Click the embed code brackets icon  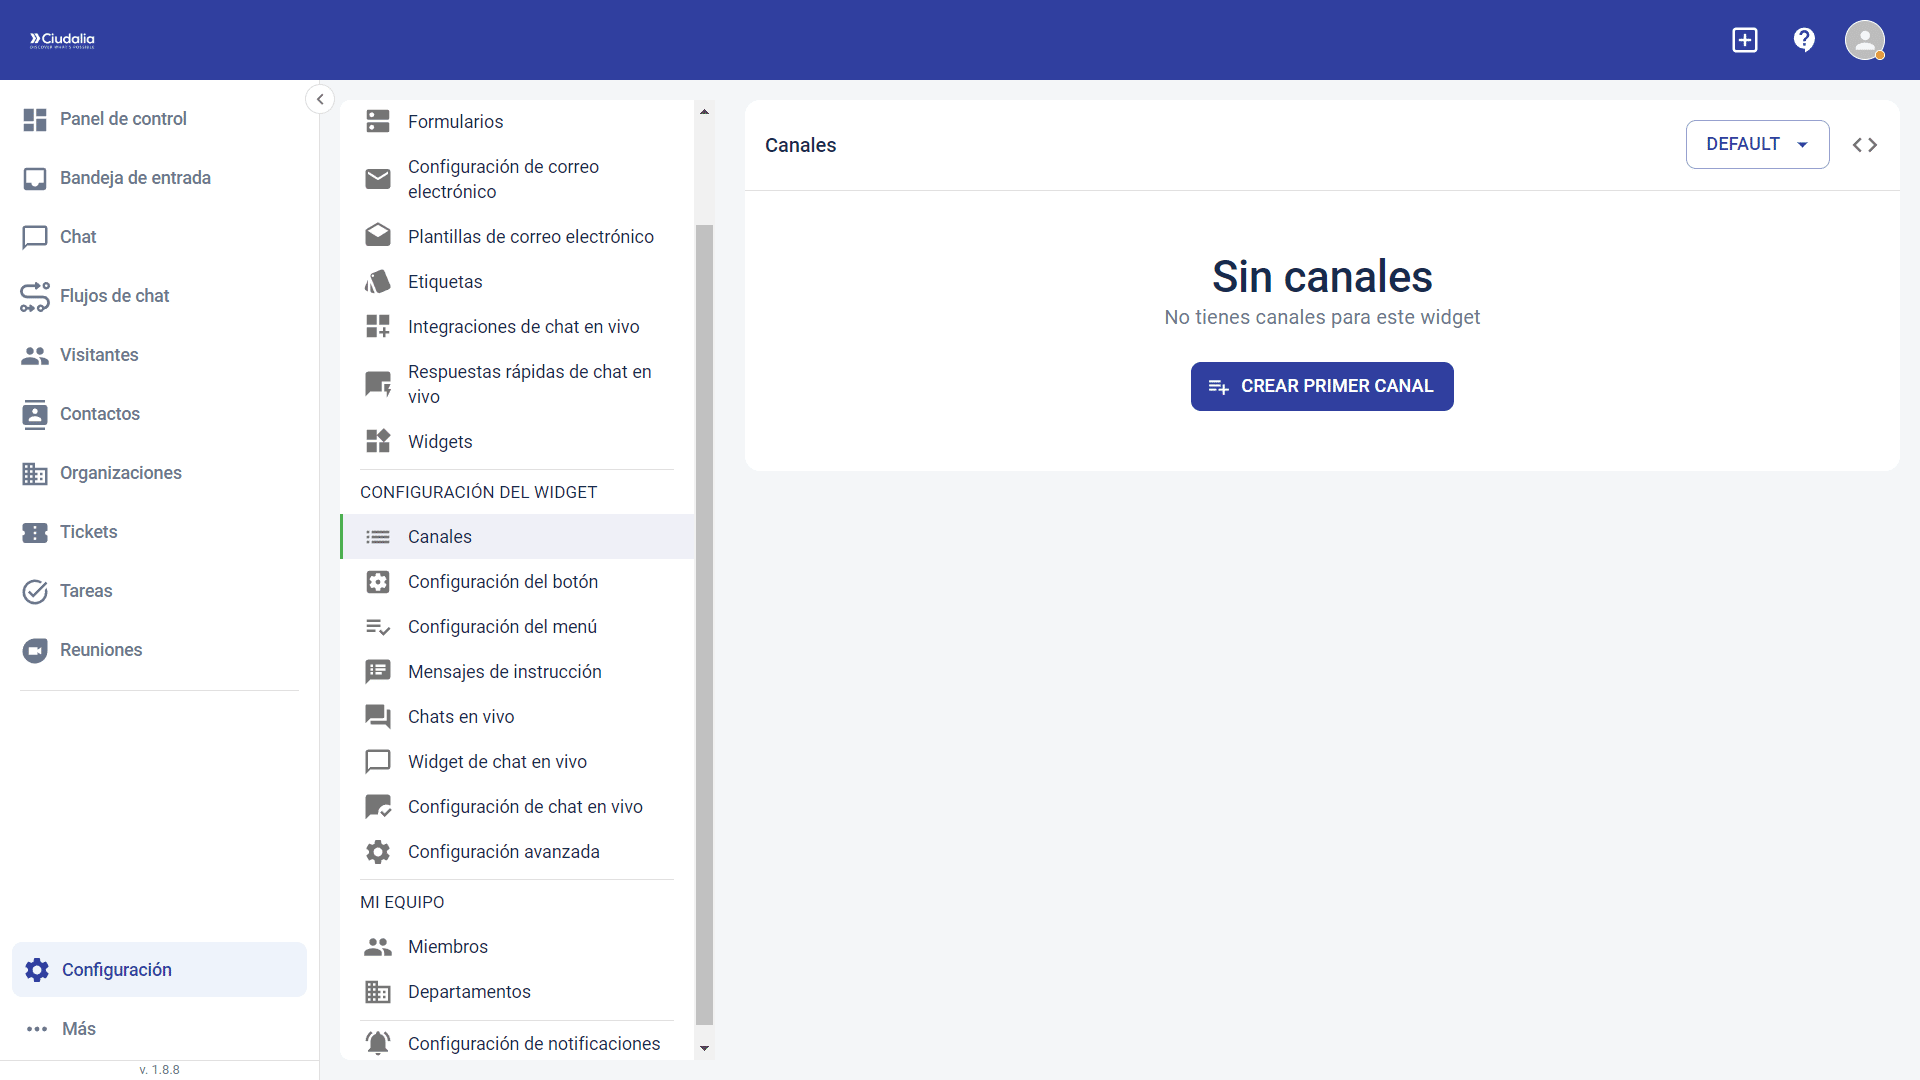click(1864, 145)
